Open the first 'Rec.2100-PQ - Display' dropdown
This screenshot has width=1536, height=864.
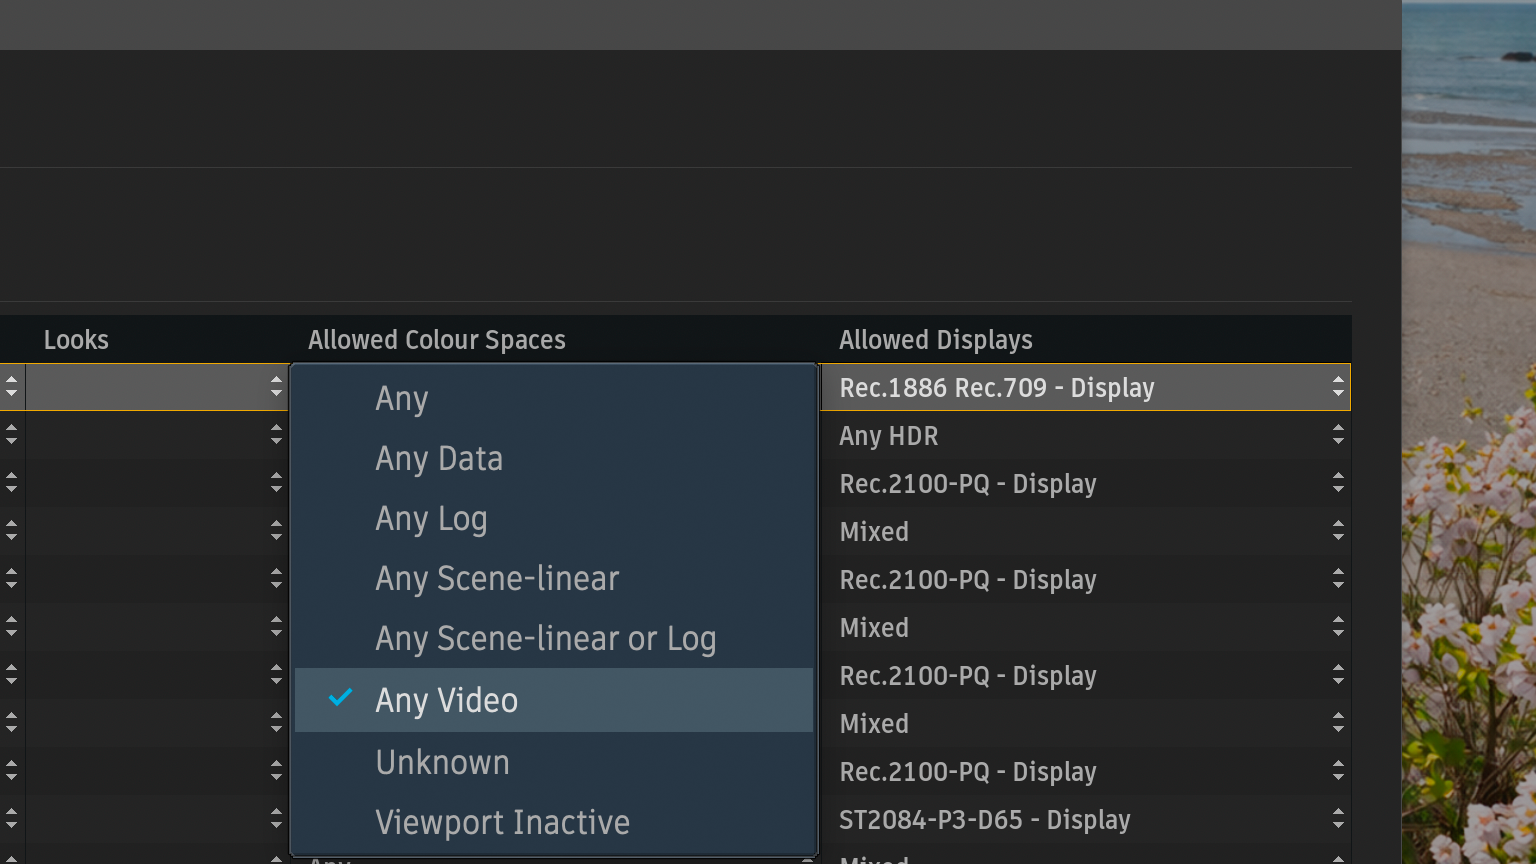pos(1084,484)
